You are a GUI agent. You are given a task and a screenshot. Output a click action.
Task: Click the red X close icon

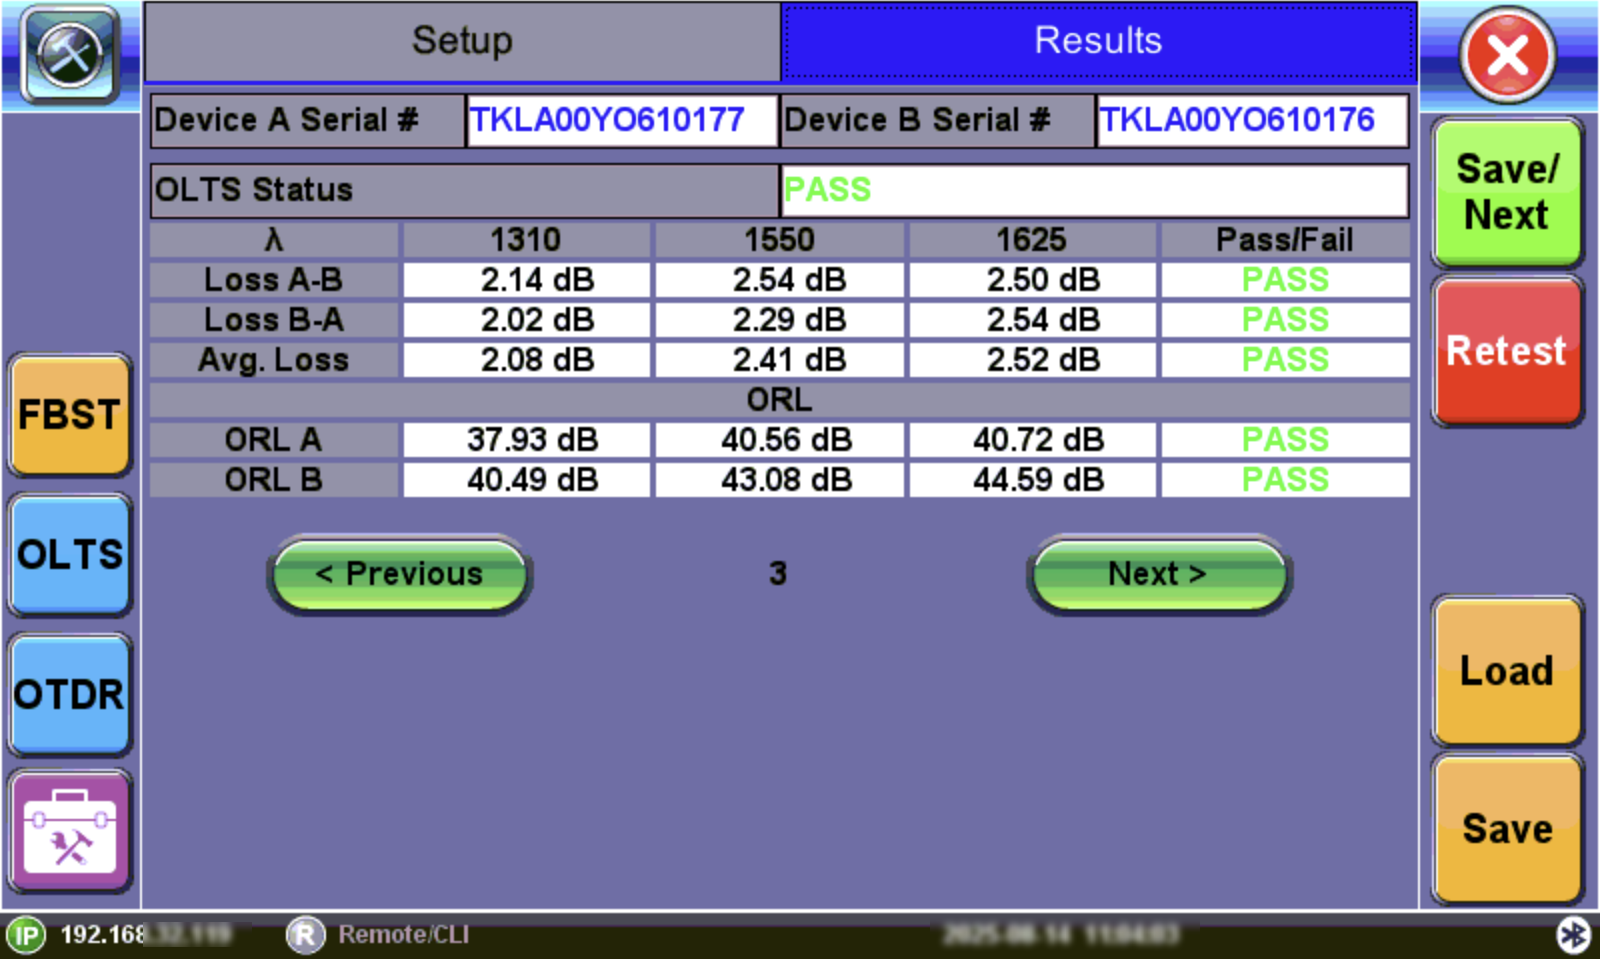click(x=1507, y=55)
